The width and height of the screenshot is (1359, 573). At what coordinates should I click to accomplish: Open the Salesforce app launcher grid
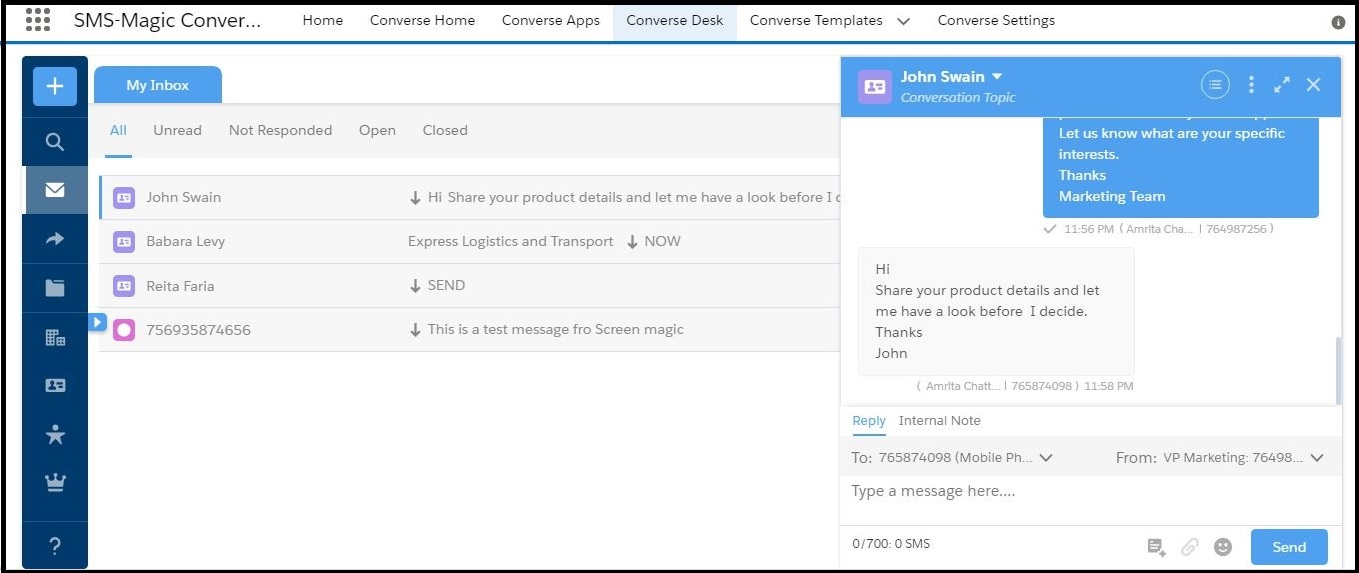[x=37, y=20]
